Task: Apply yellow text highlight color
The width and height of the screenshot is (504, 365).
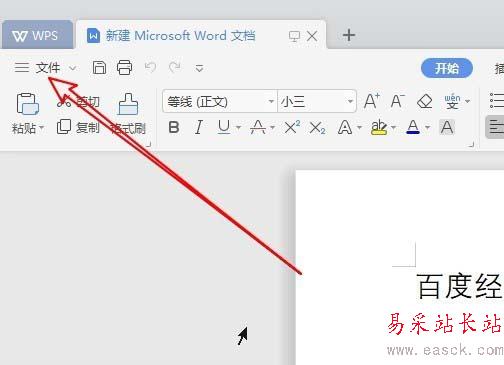Action: (x=379, y=127)
